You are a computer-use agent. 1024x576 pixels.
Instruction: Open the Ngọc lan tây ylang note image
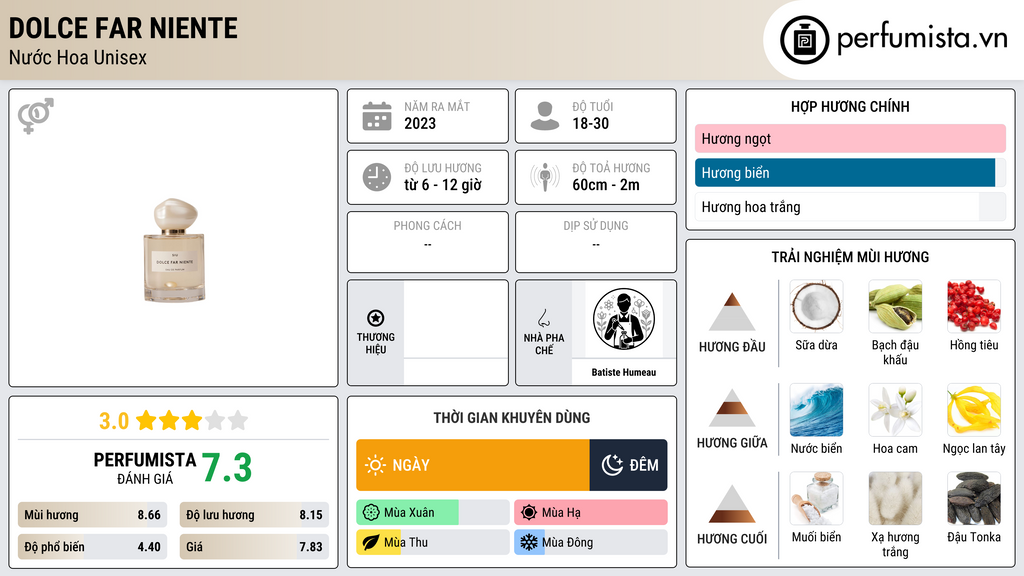(974, 410)
